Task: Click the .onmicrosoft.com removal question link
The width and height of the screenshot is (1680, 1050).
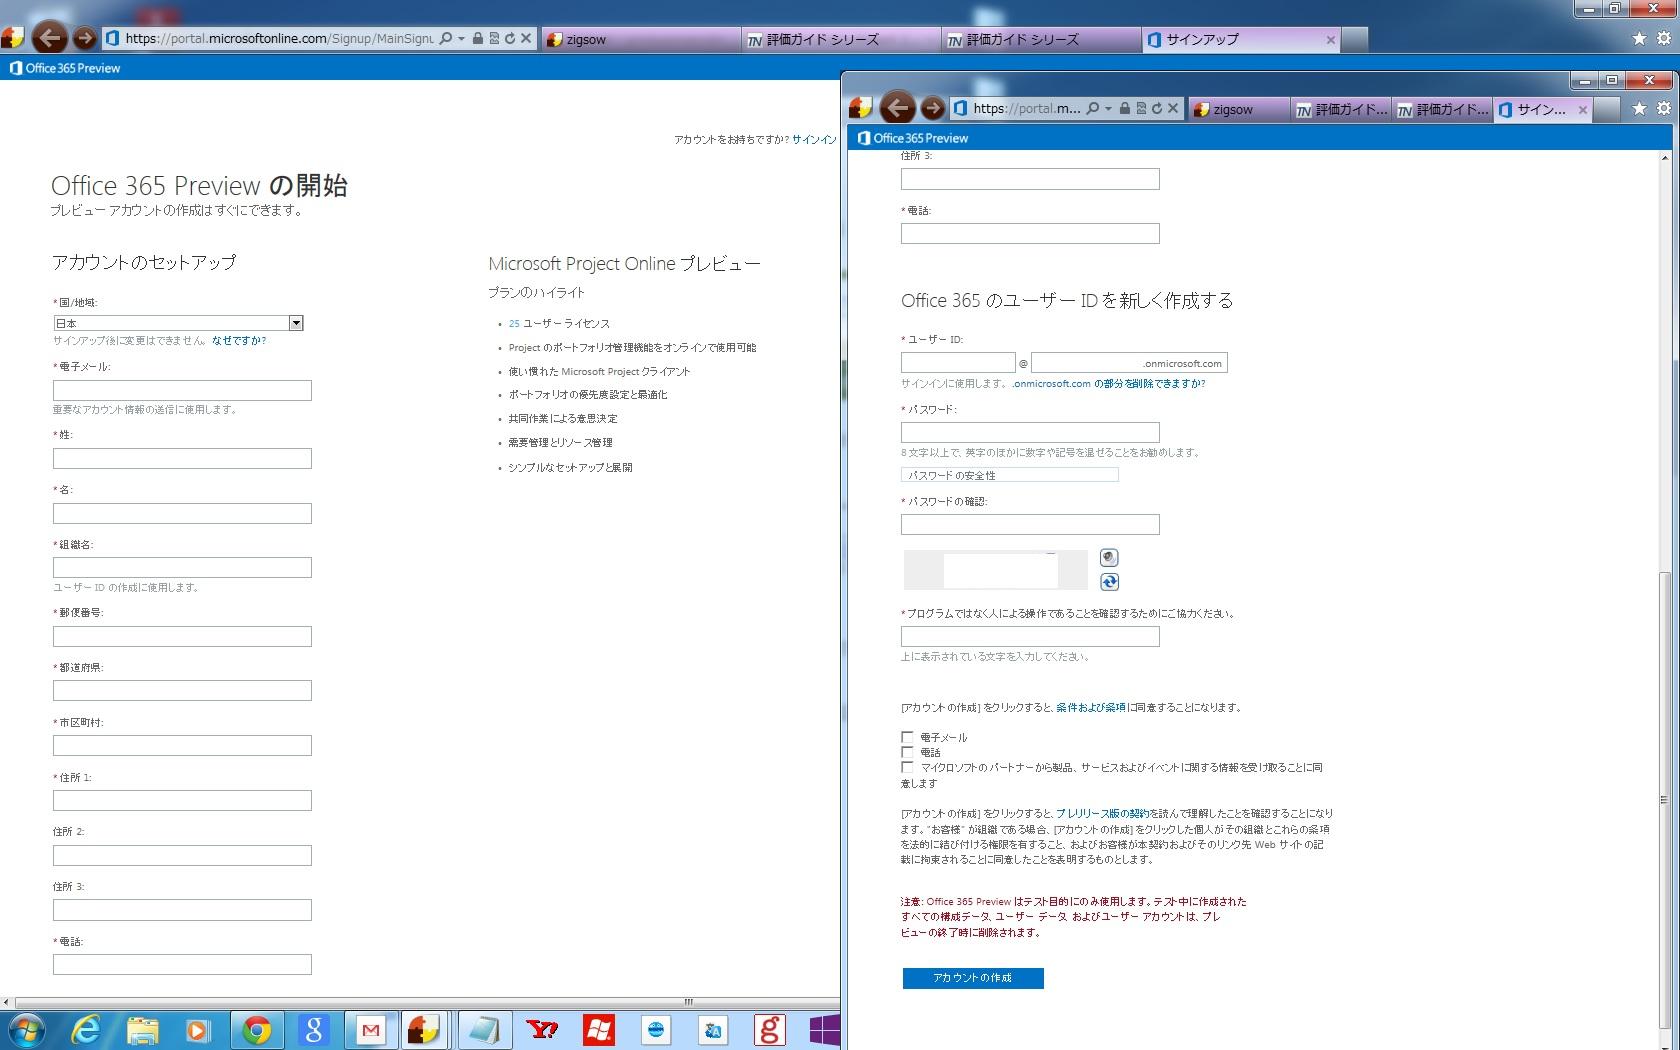Action: [1109, 384]
